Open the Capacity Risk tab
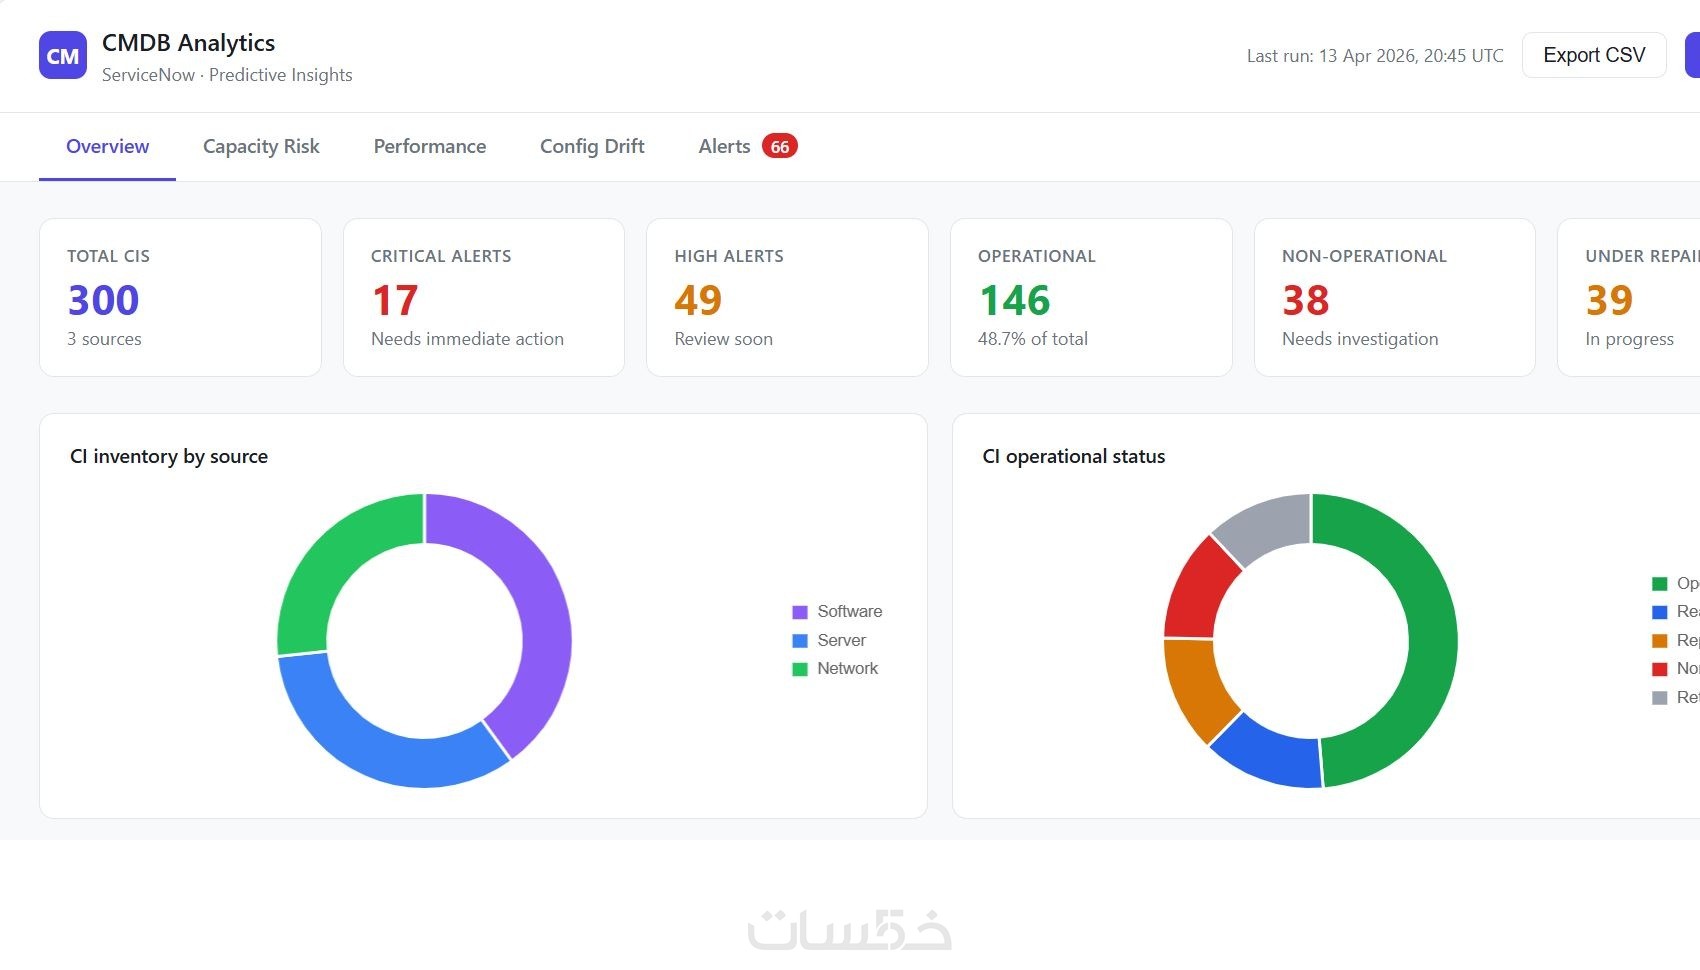Image resolution: width=1700 pixels, height=970 pixels. pos(261,147)
